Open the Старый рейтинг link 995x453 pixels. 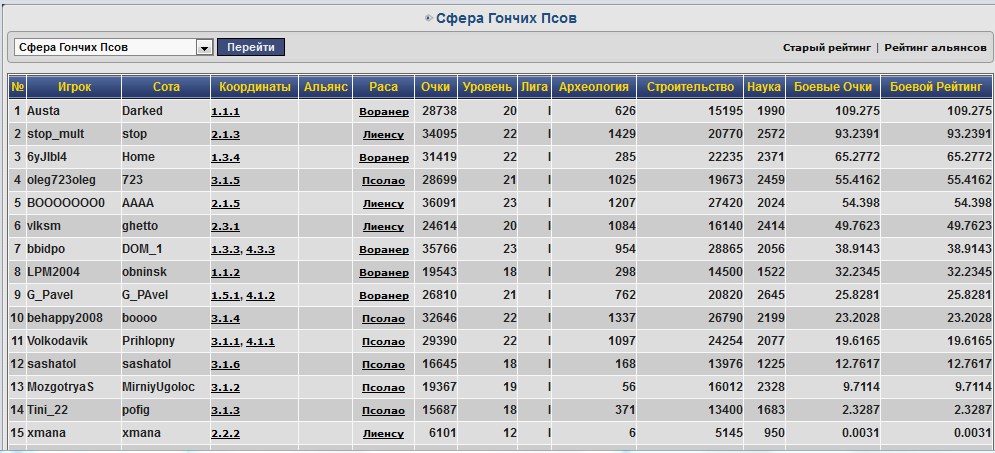pos(826,47)
